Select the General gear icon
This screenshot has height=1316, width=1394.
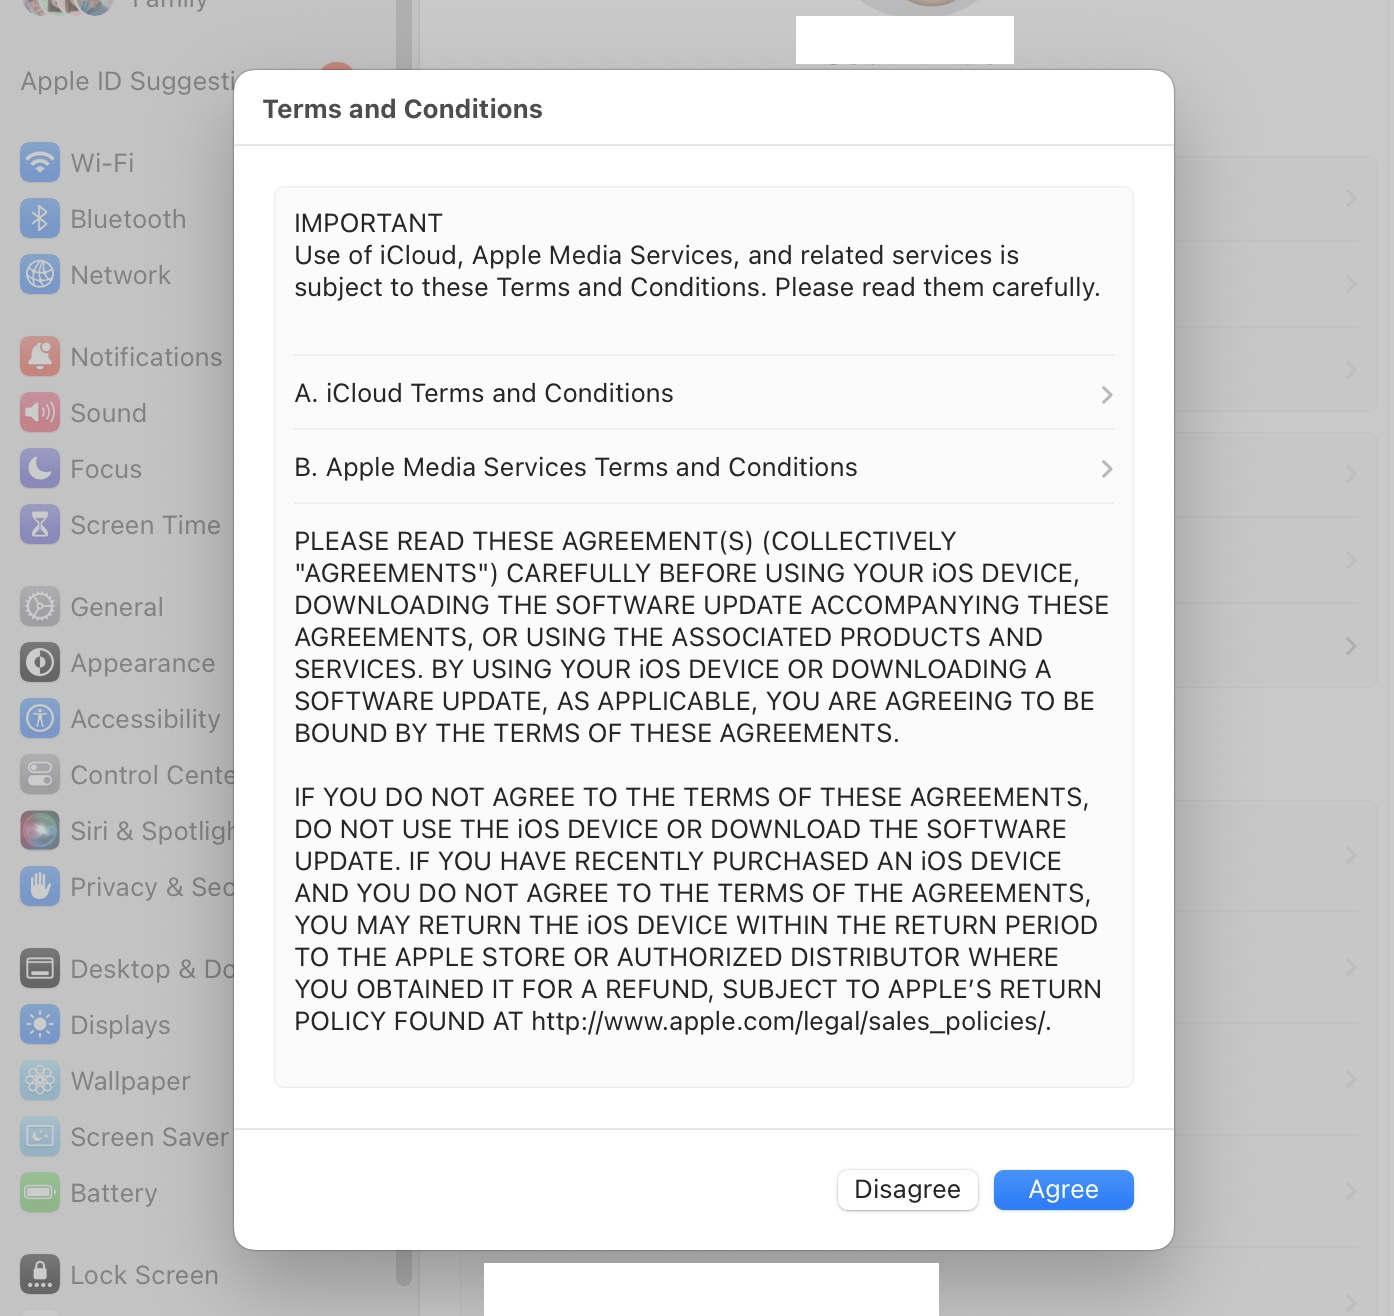pyautogui.click(x=40, y=606)
